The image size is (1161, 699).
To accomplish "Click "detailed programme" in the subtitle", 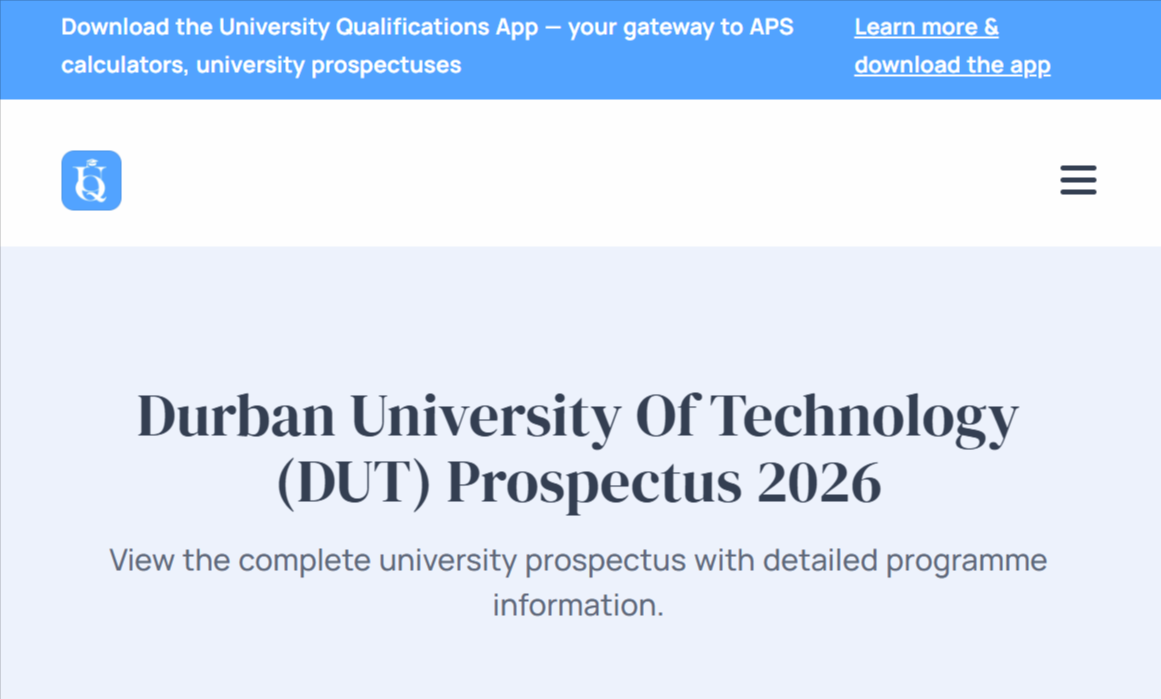I will pyautogui.click(x=905, y=561).
